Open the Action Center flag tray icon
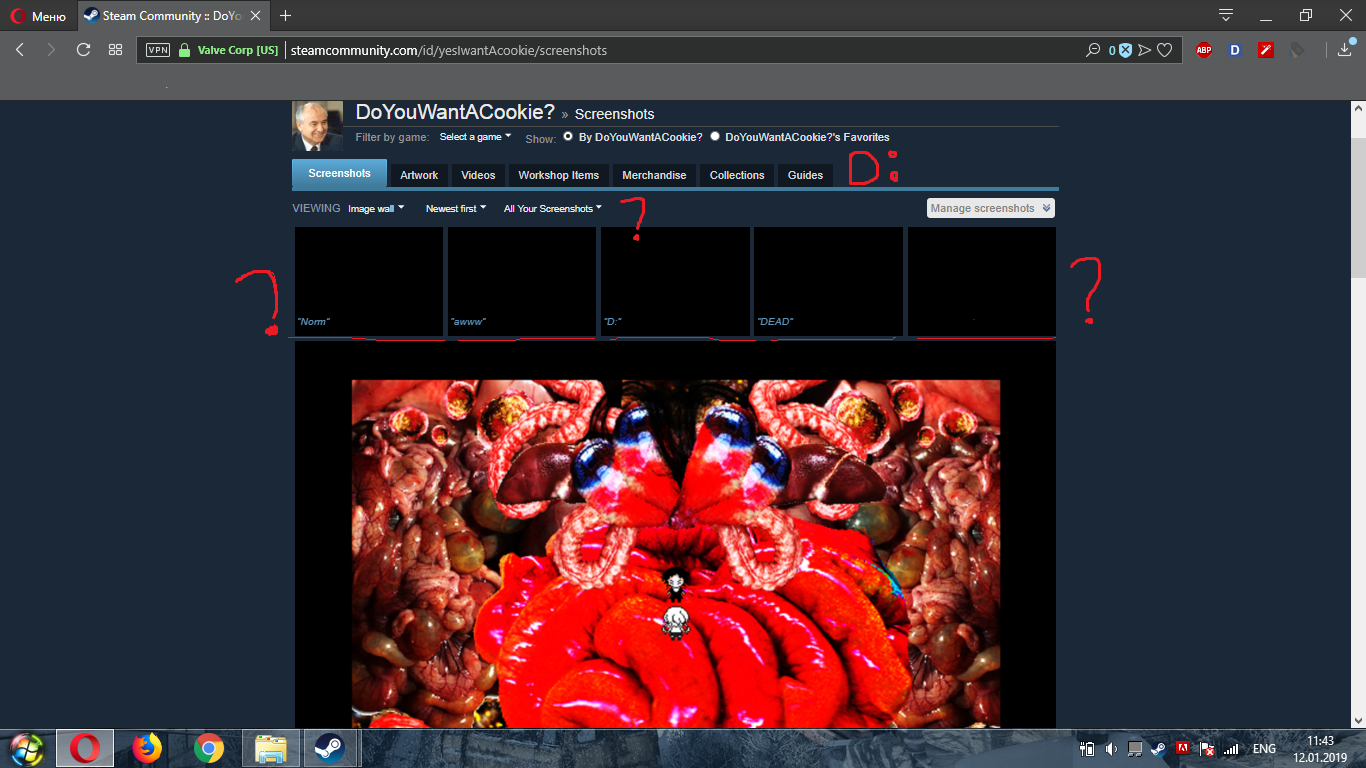This screenshot has height=768, width=1366. pyautogui.click(x=1207, y=748)
